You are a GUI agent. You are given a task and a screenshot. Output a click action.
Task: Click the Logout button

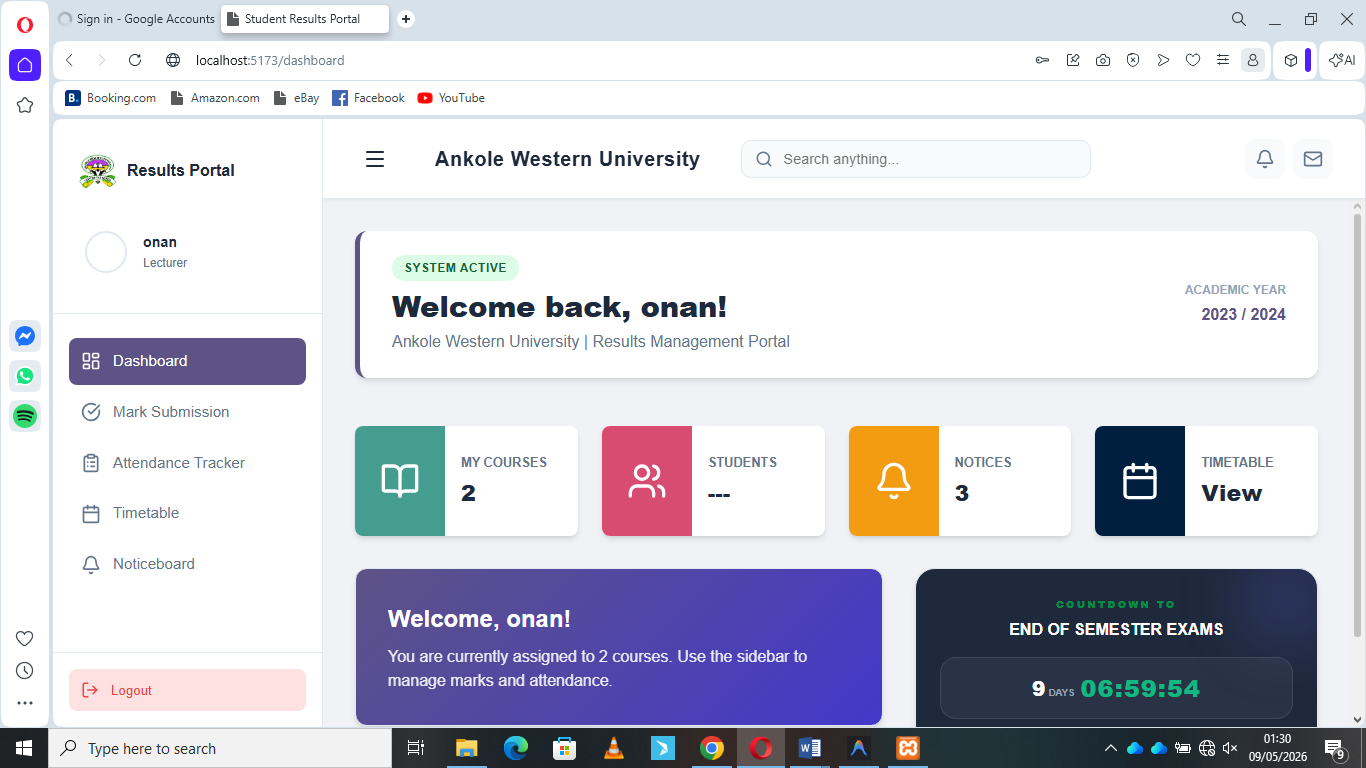click(187, 690)
